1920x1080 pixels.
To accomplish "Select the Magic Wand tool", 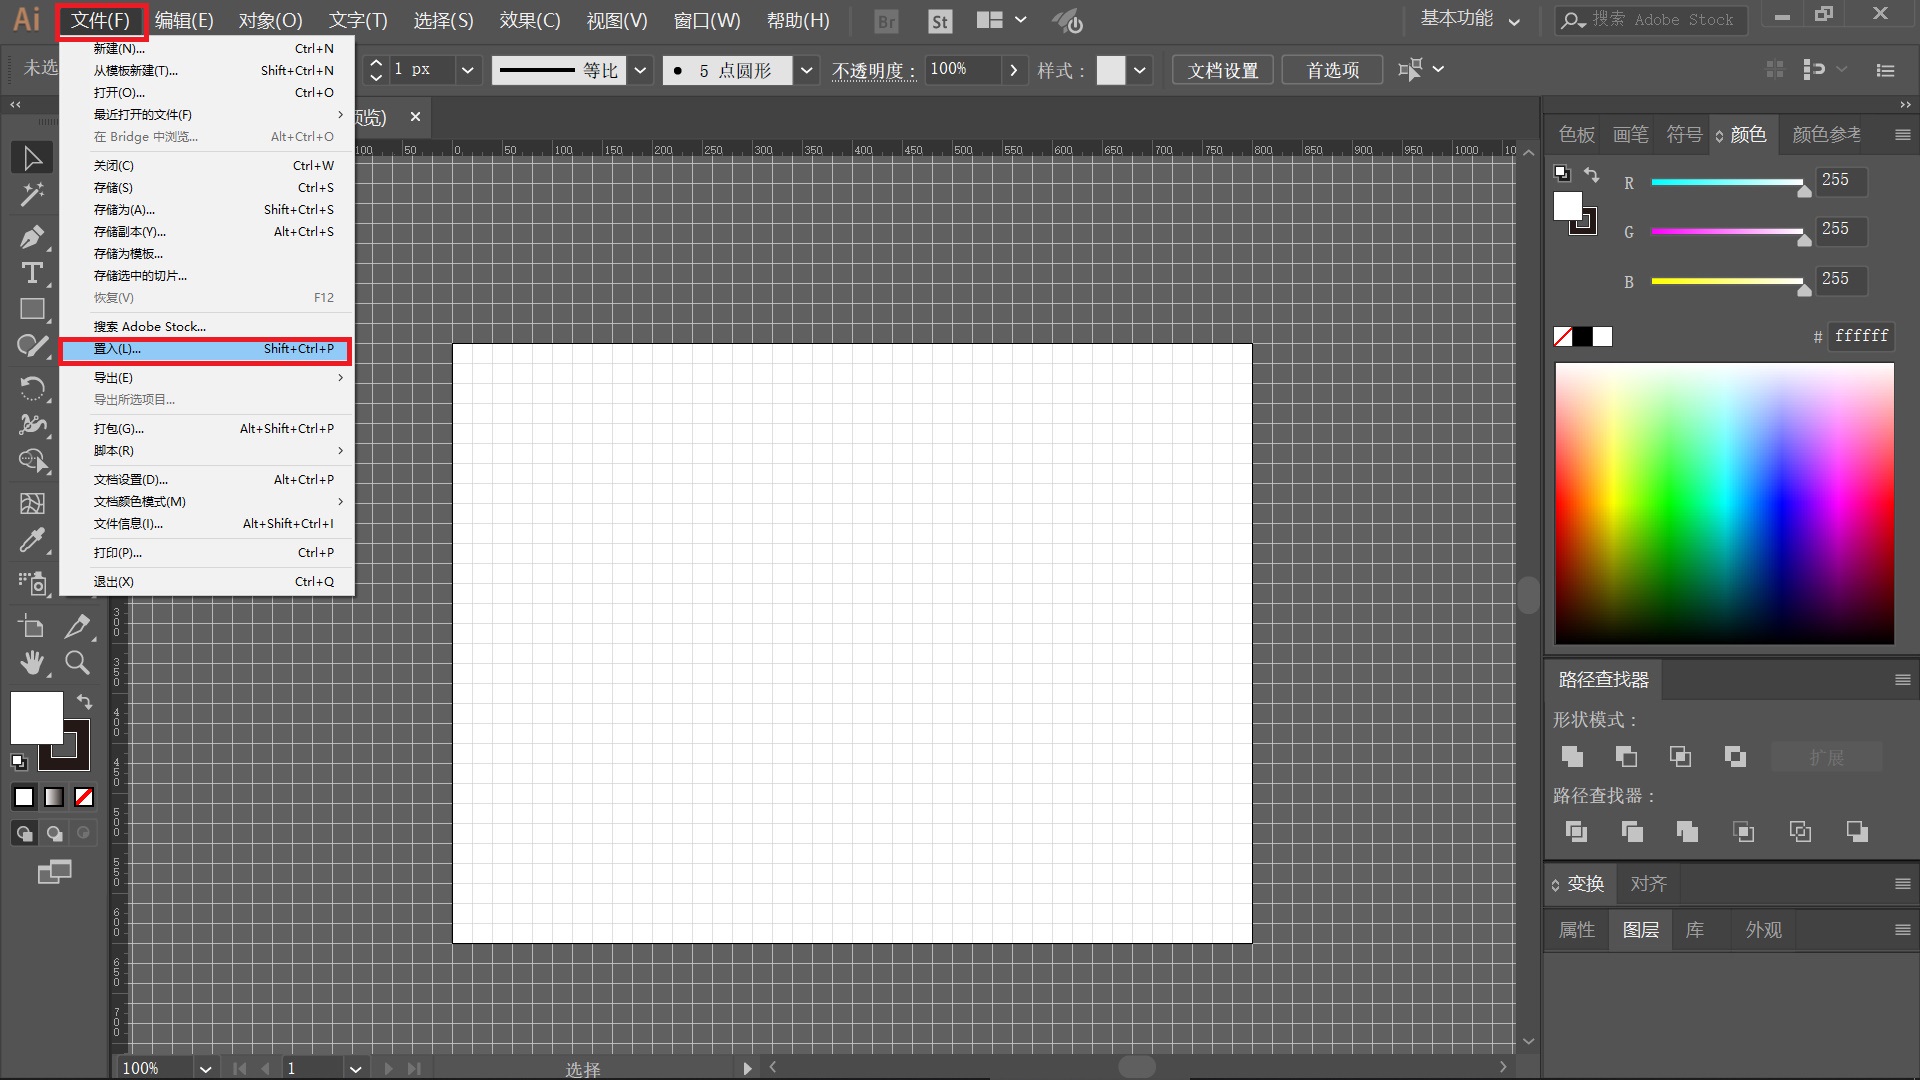I will click(x=32, y=195).
